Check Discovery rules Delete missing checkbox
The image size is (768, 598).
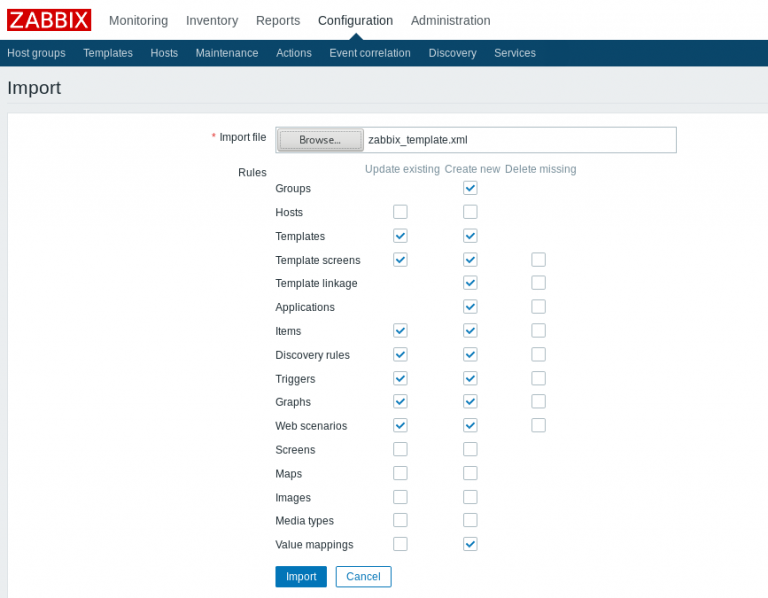click(538, 355)
